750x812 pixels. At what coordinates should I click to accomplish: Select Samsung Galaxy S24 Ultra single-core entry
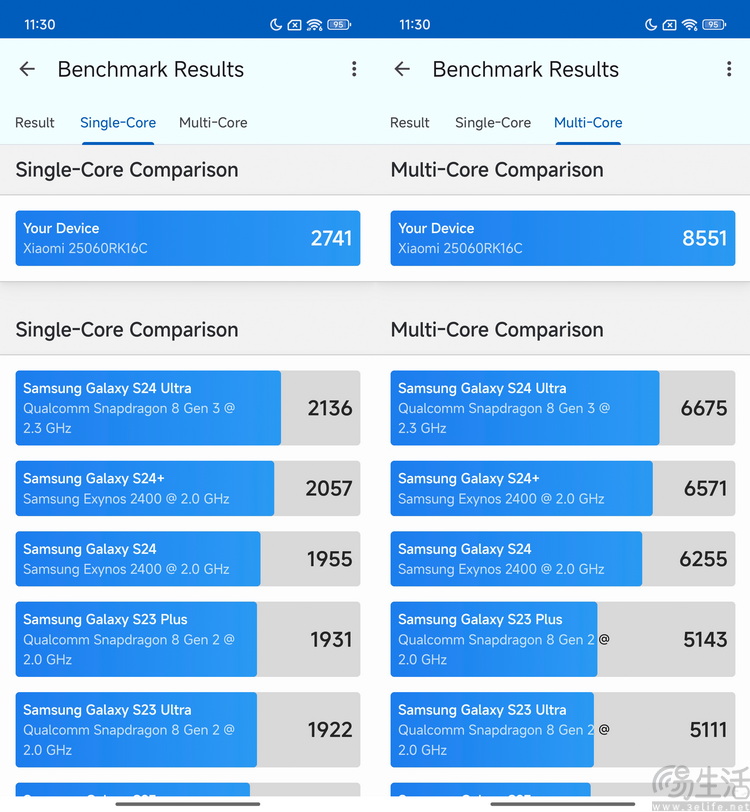click(x=188, y=408)
